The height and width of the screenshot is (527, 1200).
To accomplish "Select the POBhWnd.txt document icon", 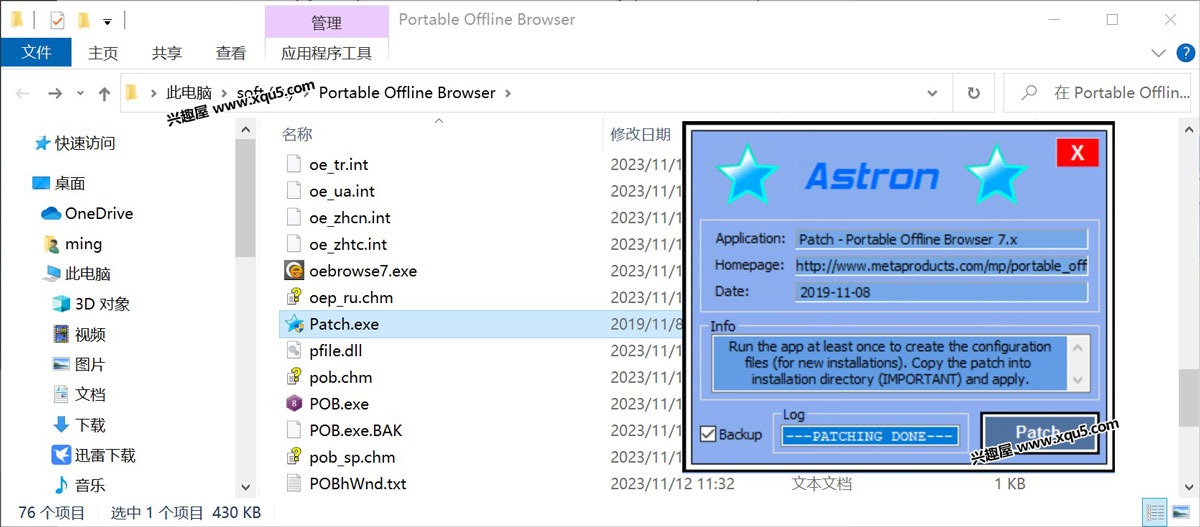I will pyautogui.click(x=293, y=484).
